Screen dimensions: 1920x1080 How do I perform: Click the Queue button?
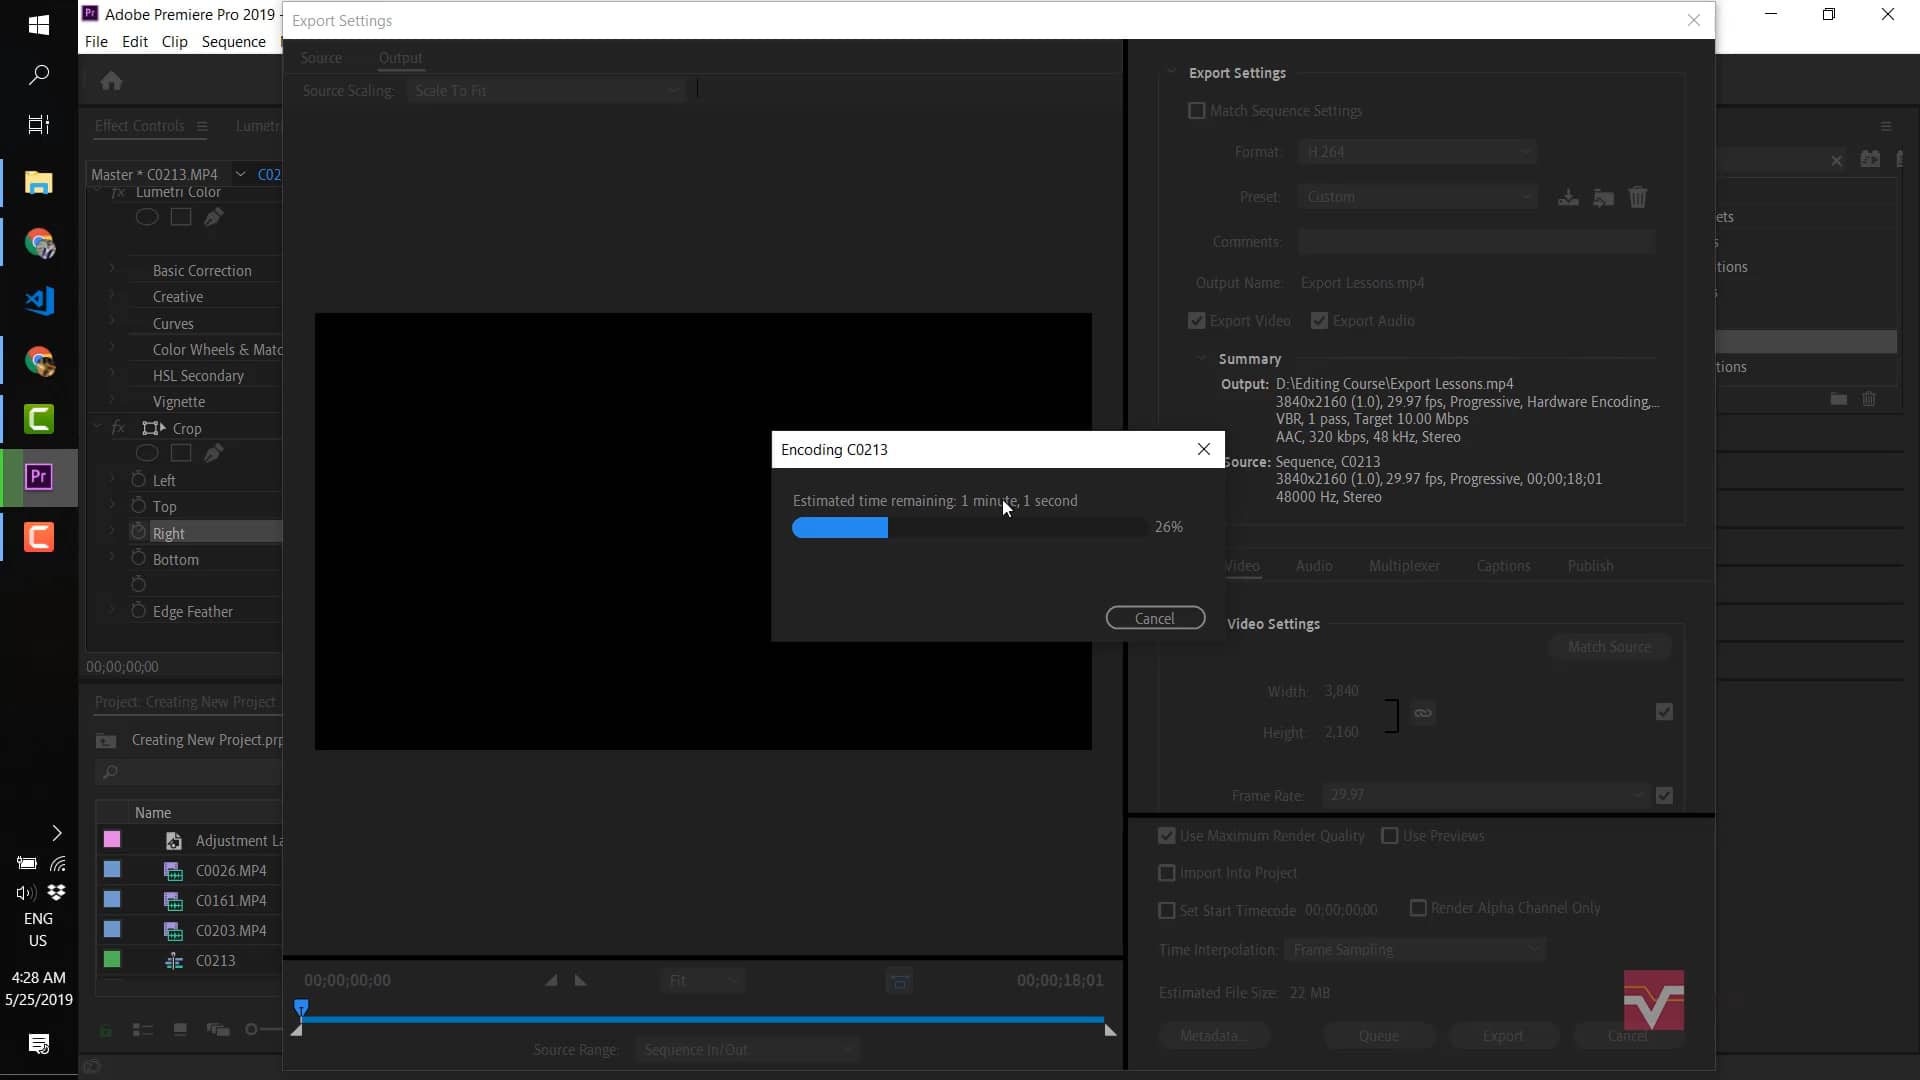point(1379,1036)
